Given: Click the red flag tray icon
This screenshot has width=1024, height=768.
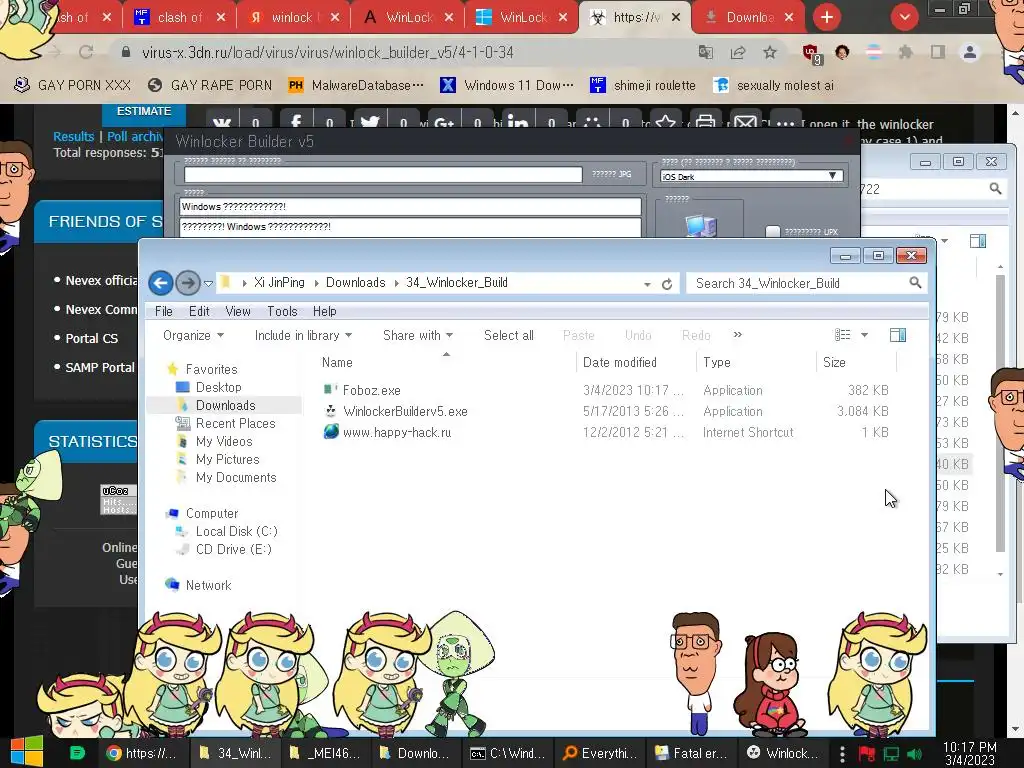Looking at the screenshot, I should tap(867, 754).
